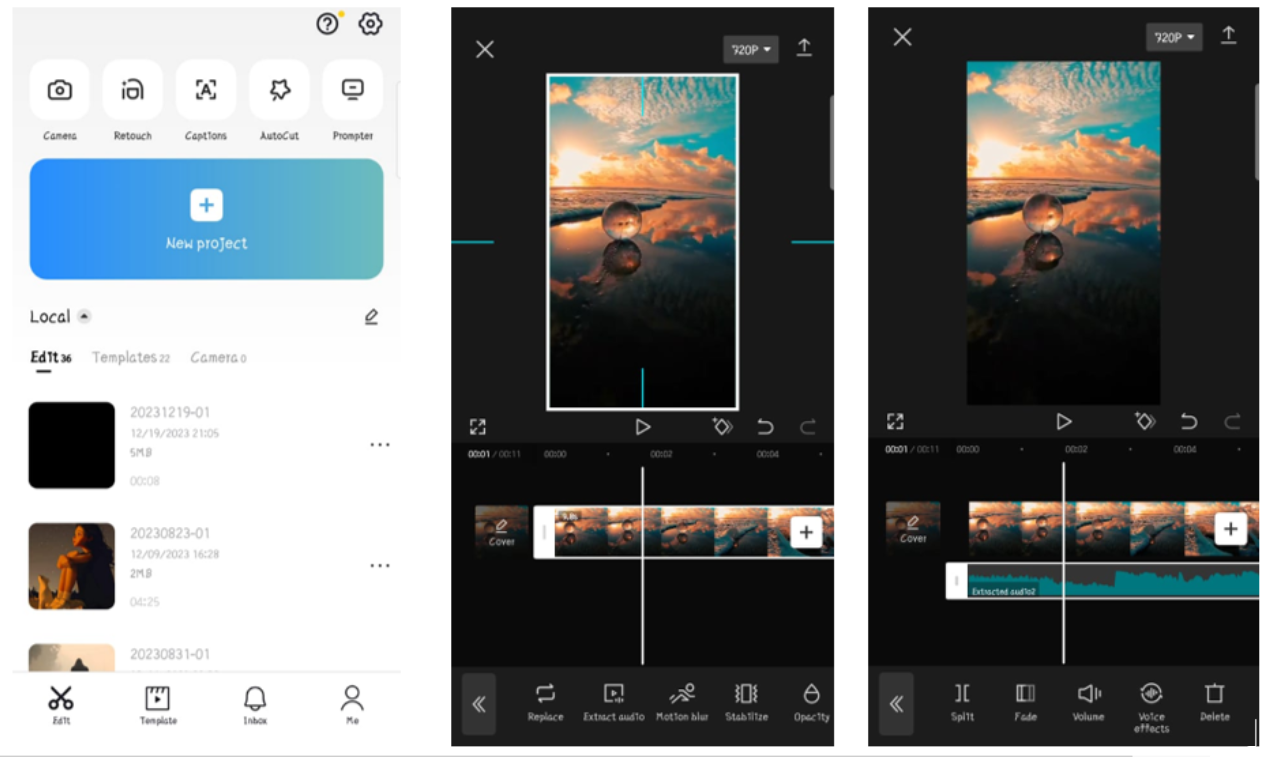Select the Motion blur tool
Screen dimensions: 1274x758
click(x=682, y=703)
